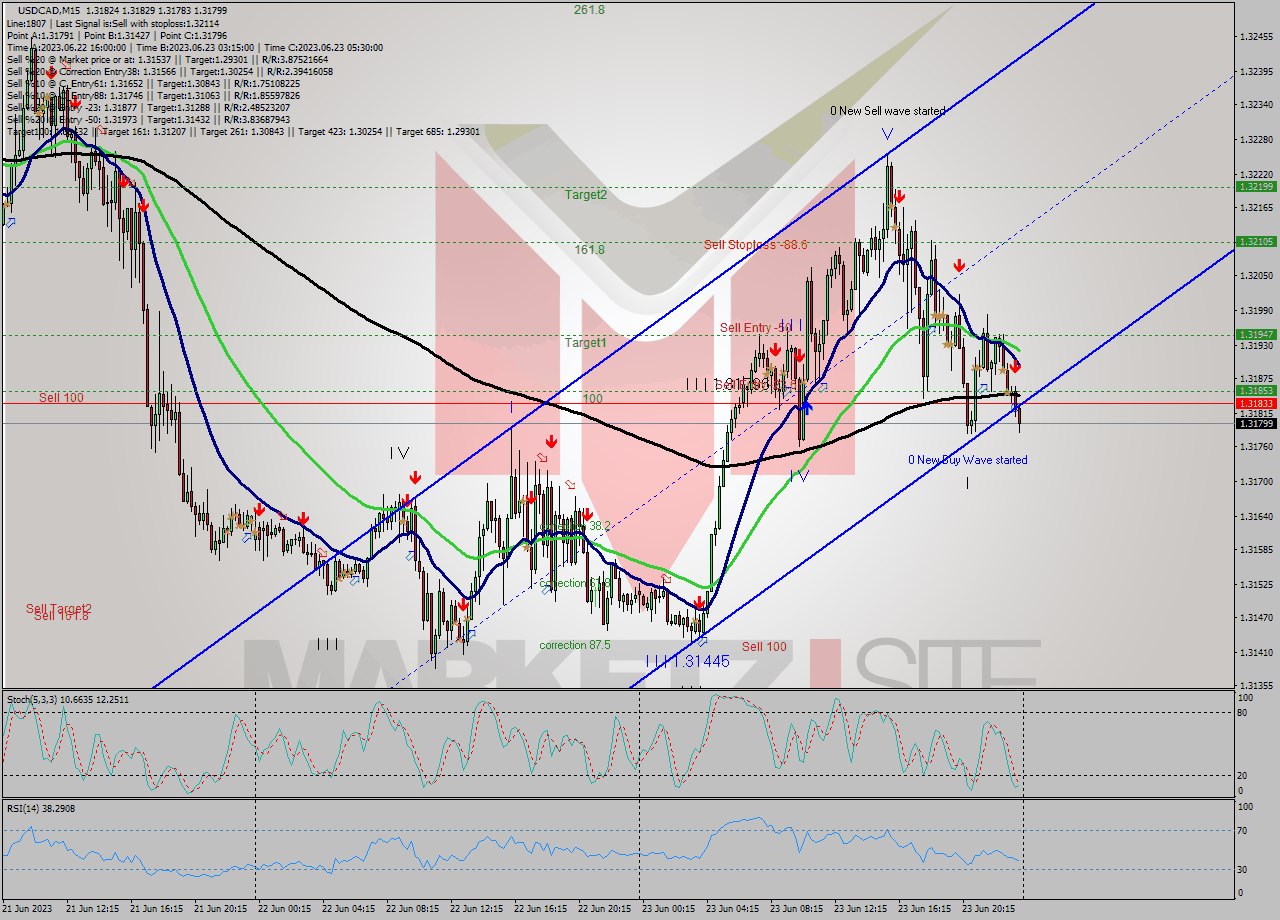The height and width of the screenshot is (920, 1280).
Task: Click the USDCAD,M15 chart title
Action: point(49,10)
